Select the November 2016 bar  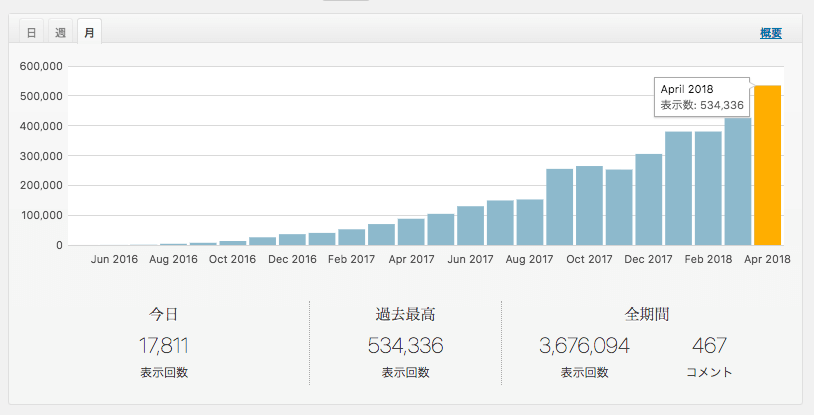(263, 241)
